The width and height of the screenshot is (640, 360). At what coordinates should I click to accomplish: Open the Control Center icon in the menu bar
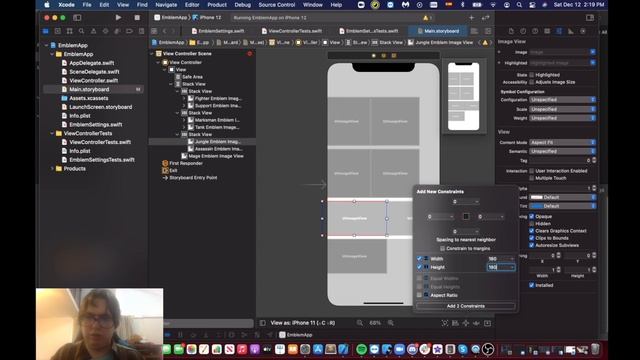pos(532,5)
